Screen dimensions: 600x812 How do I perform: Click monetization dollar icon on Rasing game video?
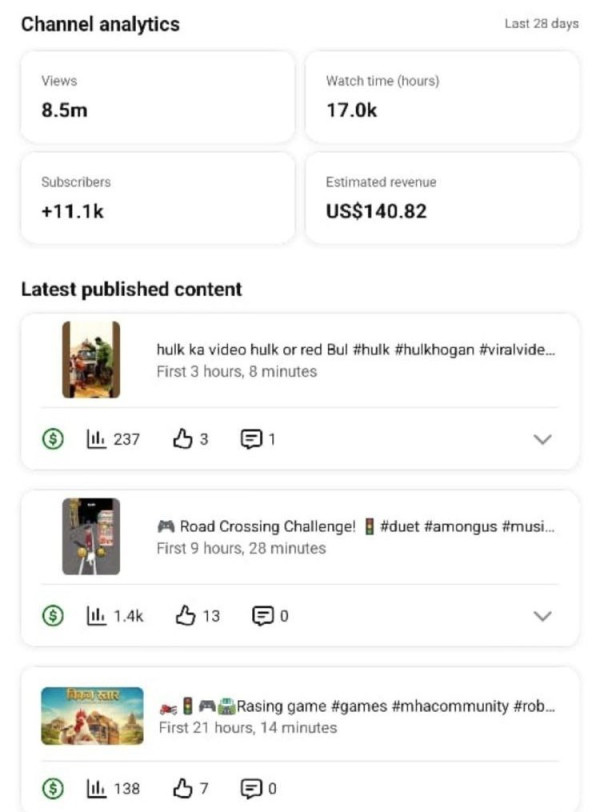[54, 789]
